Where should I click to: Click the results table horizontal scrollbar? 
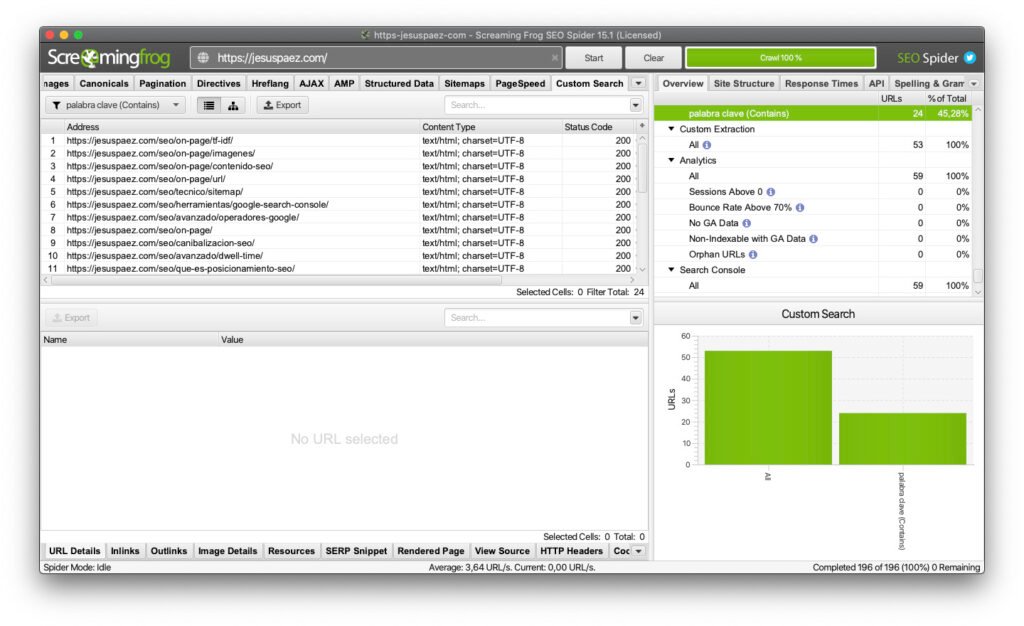pos(276,280)
